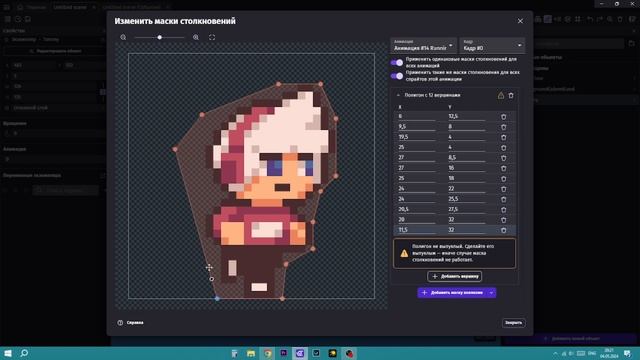
Task: Delete the whole 12-vertex polygon
Action: click(x=511, y=96)
